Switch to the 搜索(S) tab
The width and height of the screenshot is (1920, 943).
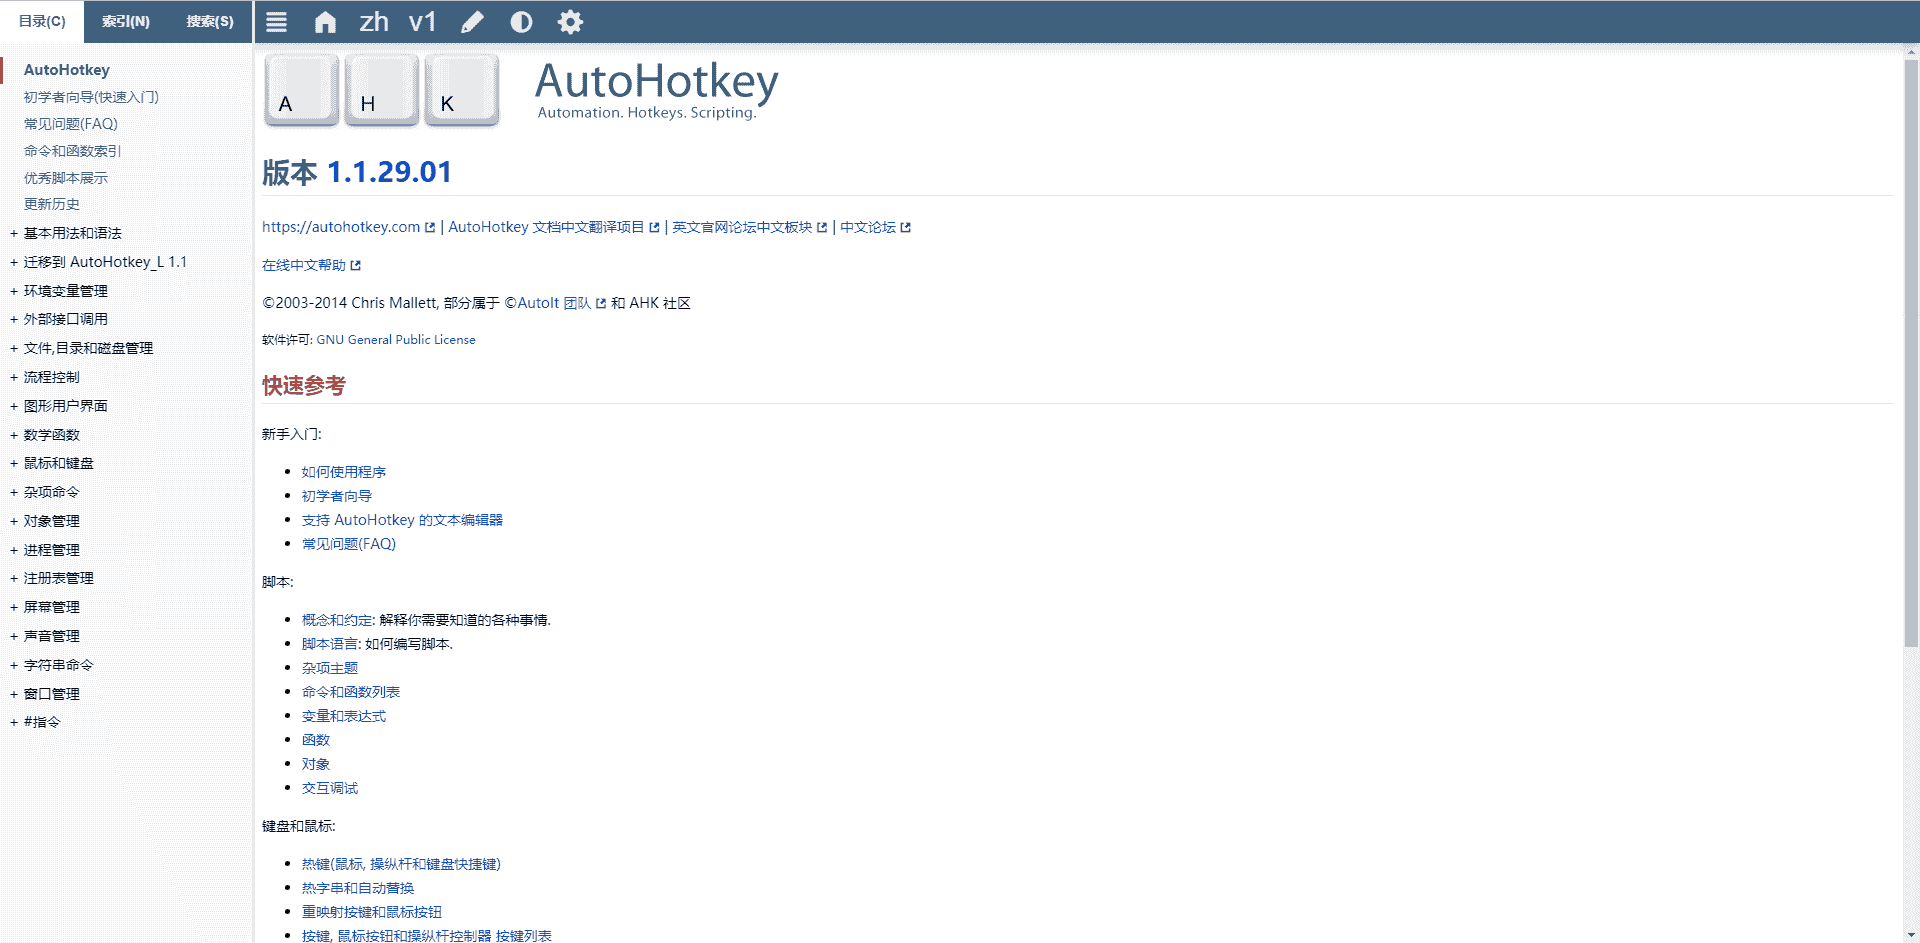pyautogui.click(x=210, y=22)
